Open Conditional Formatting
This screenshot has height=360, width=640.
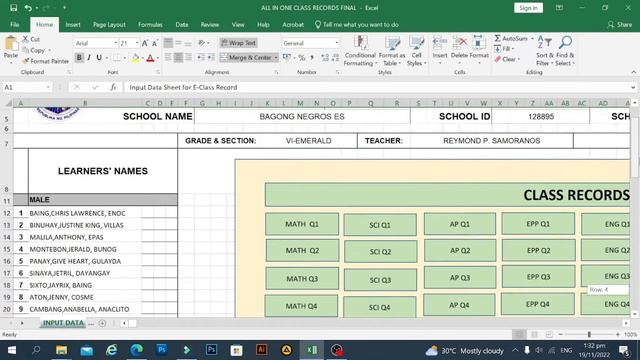[360, 51]
